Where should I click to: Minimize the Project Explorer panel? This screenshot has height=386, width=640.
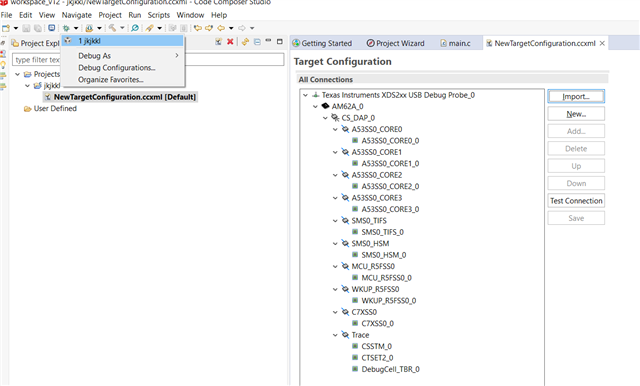click(268, 41)
